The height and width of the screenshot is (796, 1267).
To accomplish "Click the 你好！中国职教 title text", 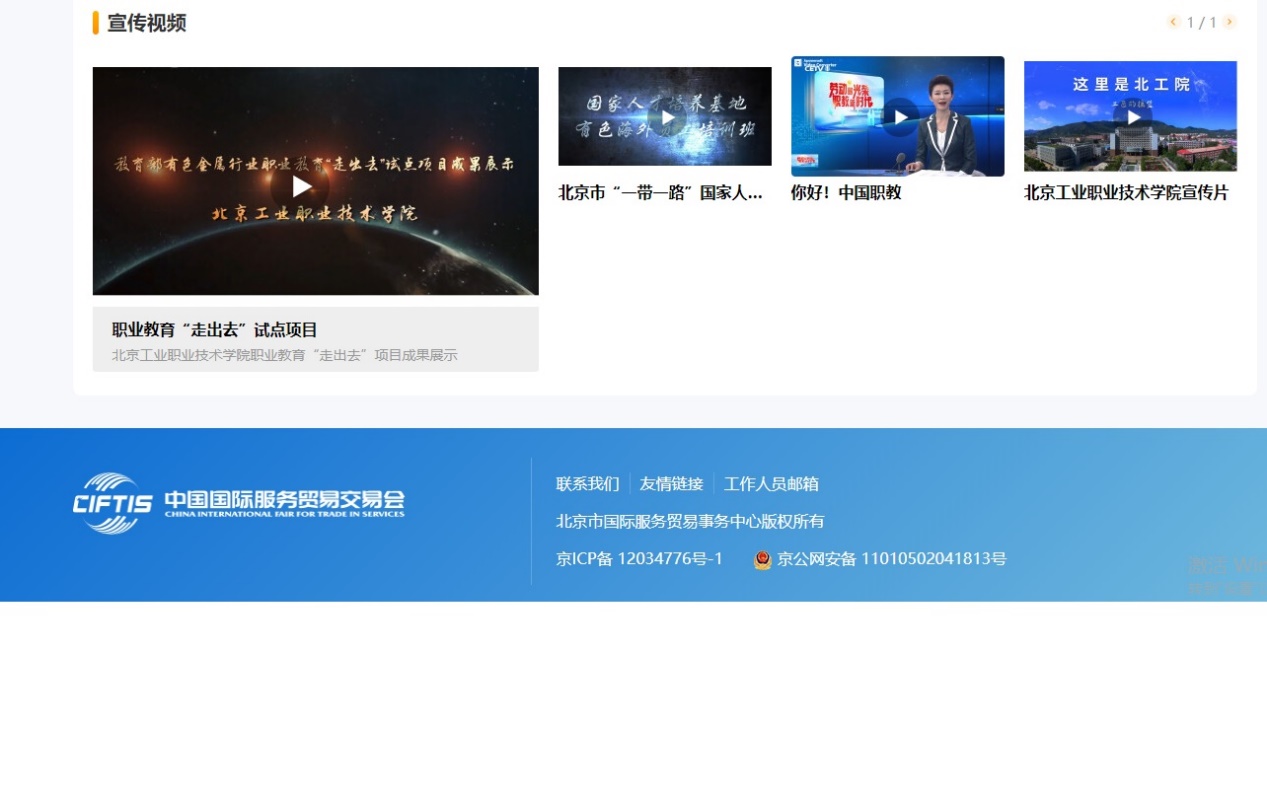I will pos(846,193).
